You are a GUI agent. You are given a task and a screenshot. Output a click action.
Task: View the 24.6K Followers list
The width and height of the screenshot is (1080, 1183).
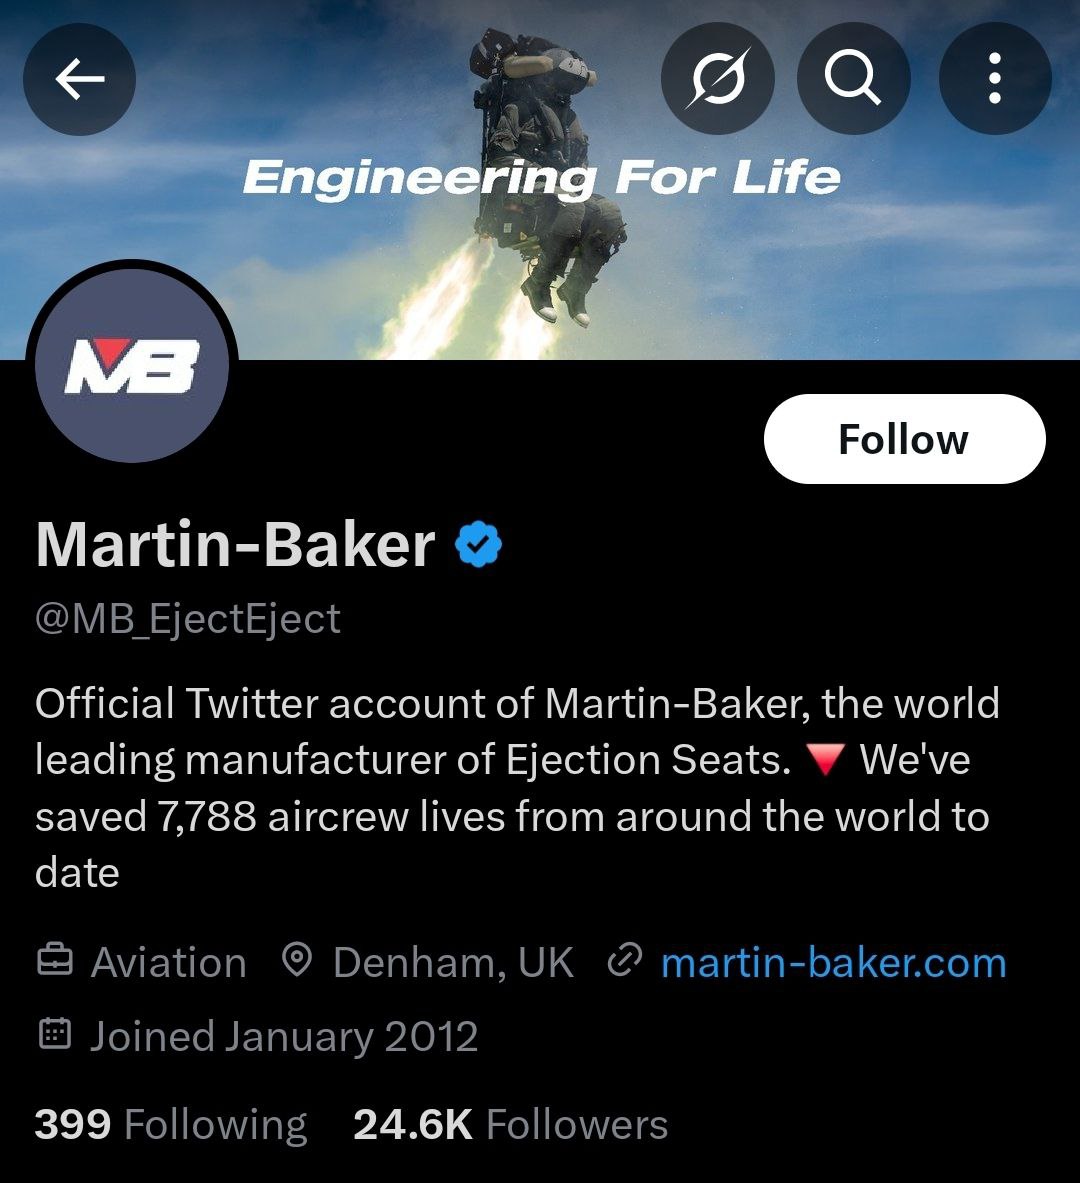coord(510,1125)
